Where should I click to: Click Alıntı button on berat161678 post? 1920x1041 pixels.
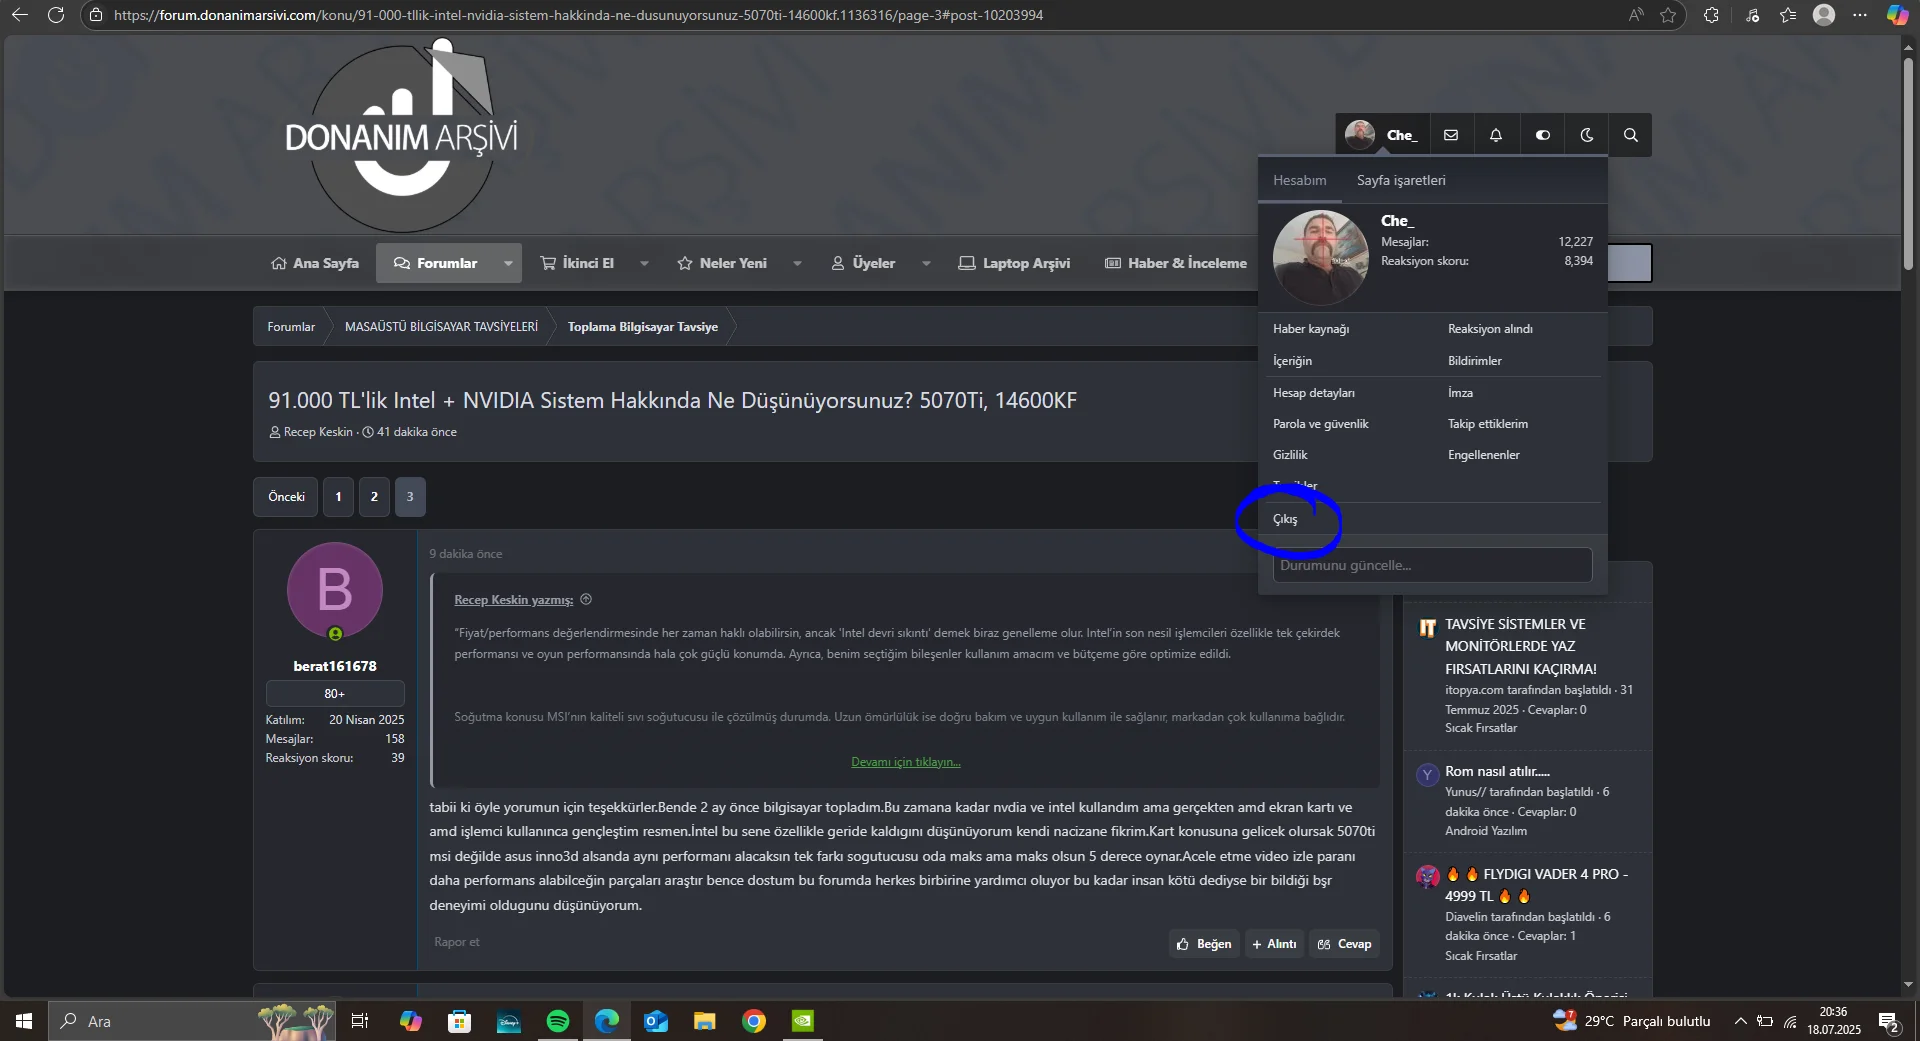coord(1274,944)
